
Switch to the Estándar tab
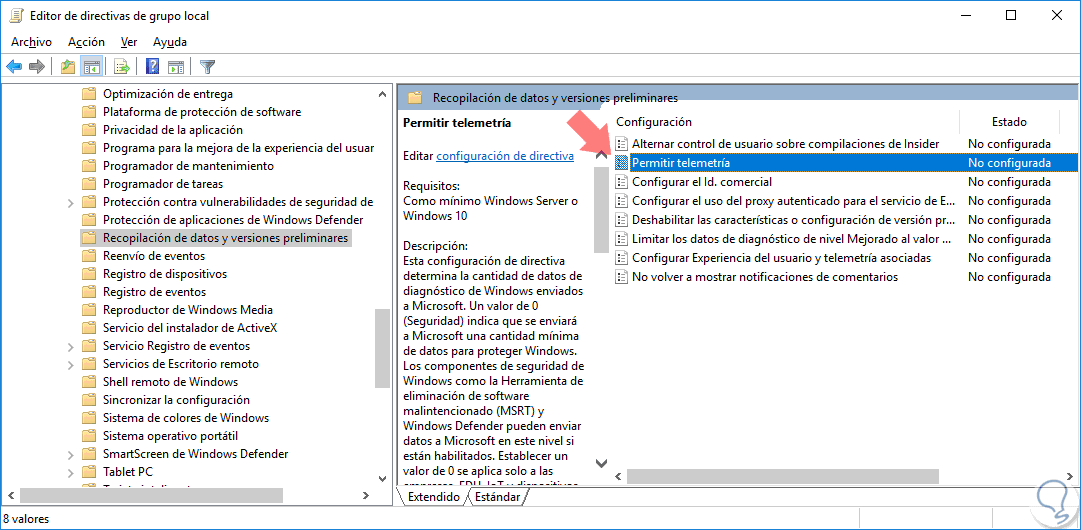[497, 496]
